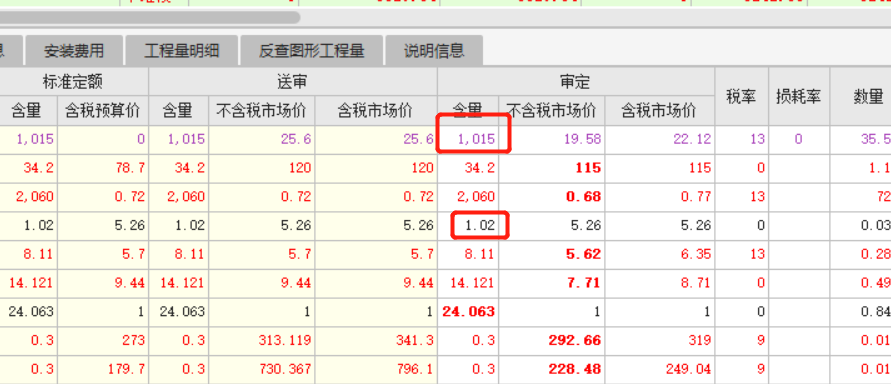
Task: Click the 送审 column group header
Action: tap(293, 82)
